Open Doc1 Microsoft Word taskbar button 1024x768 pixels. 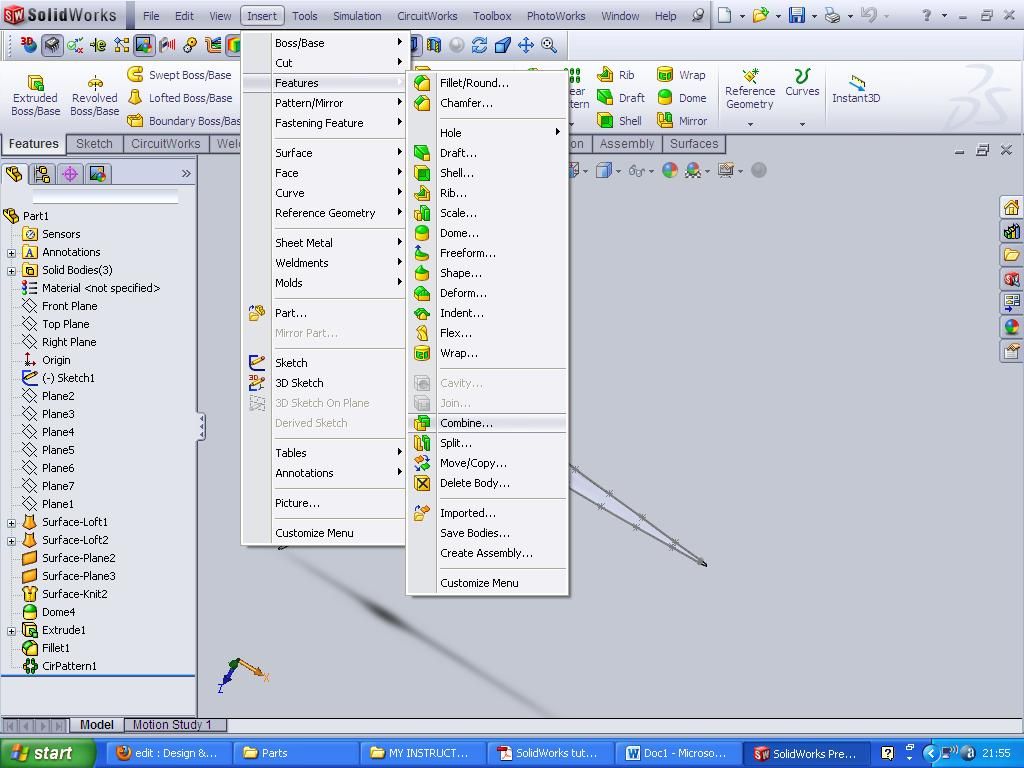[677, 753]
